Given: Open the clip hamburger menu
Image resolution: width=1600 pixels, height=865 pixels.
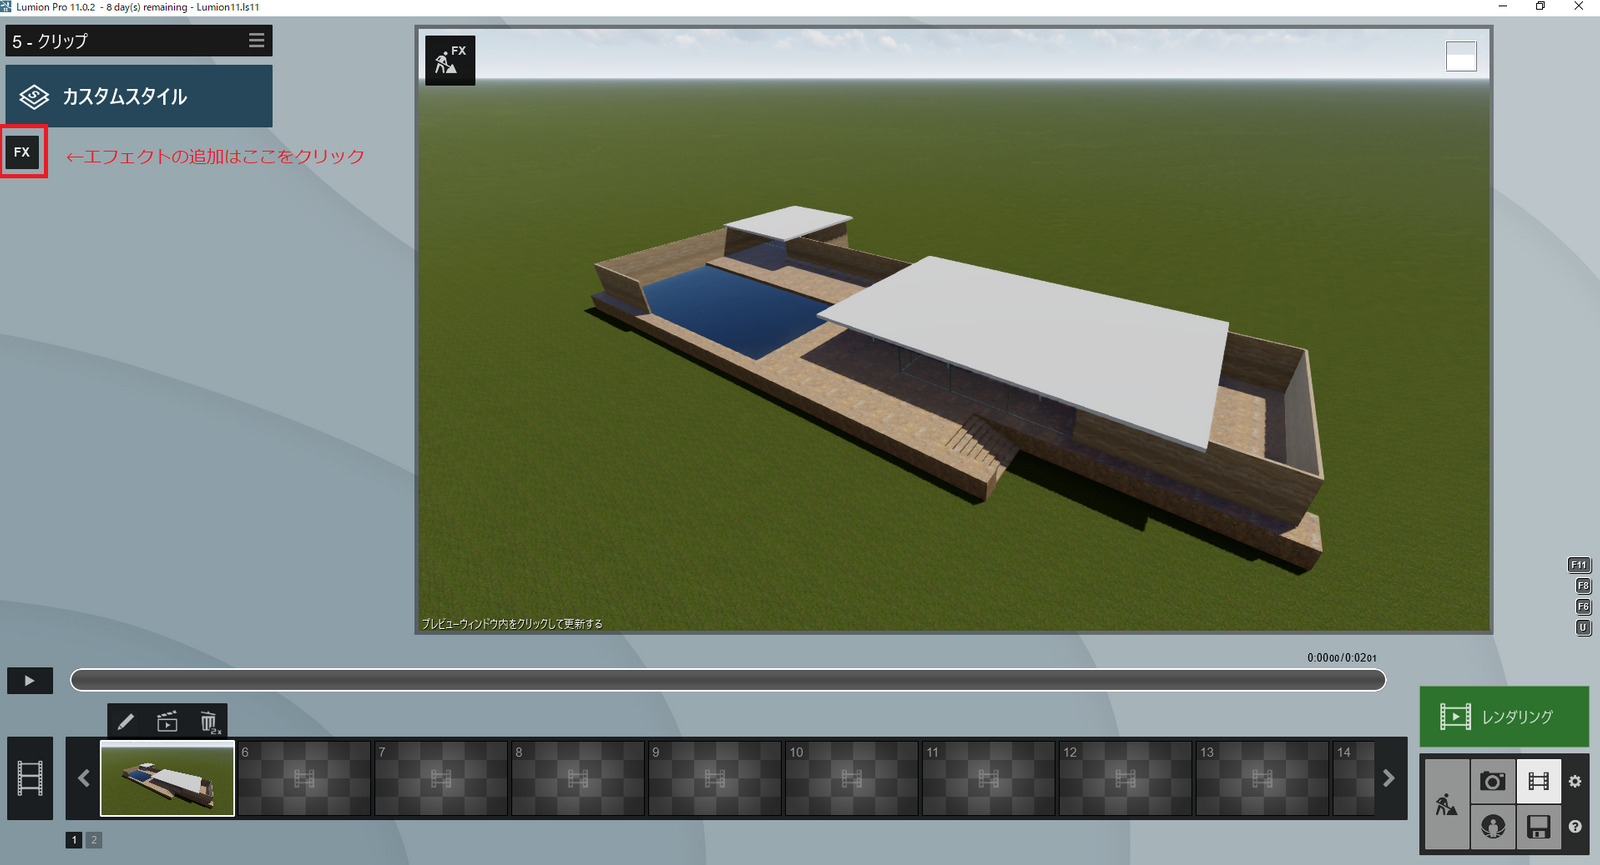Looking at the screenshot, I should 256,41.
